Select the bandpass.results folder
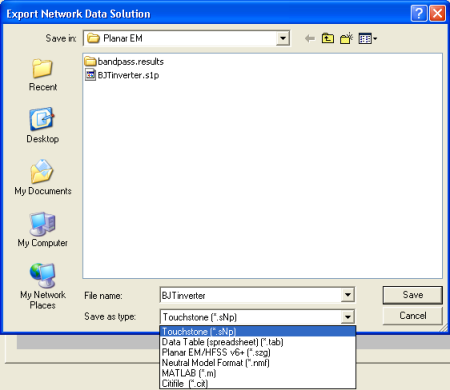The width and height of the screenshot is (450, 390). 124,61
